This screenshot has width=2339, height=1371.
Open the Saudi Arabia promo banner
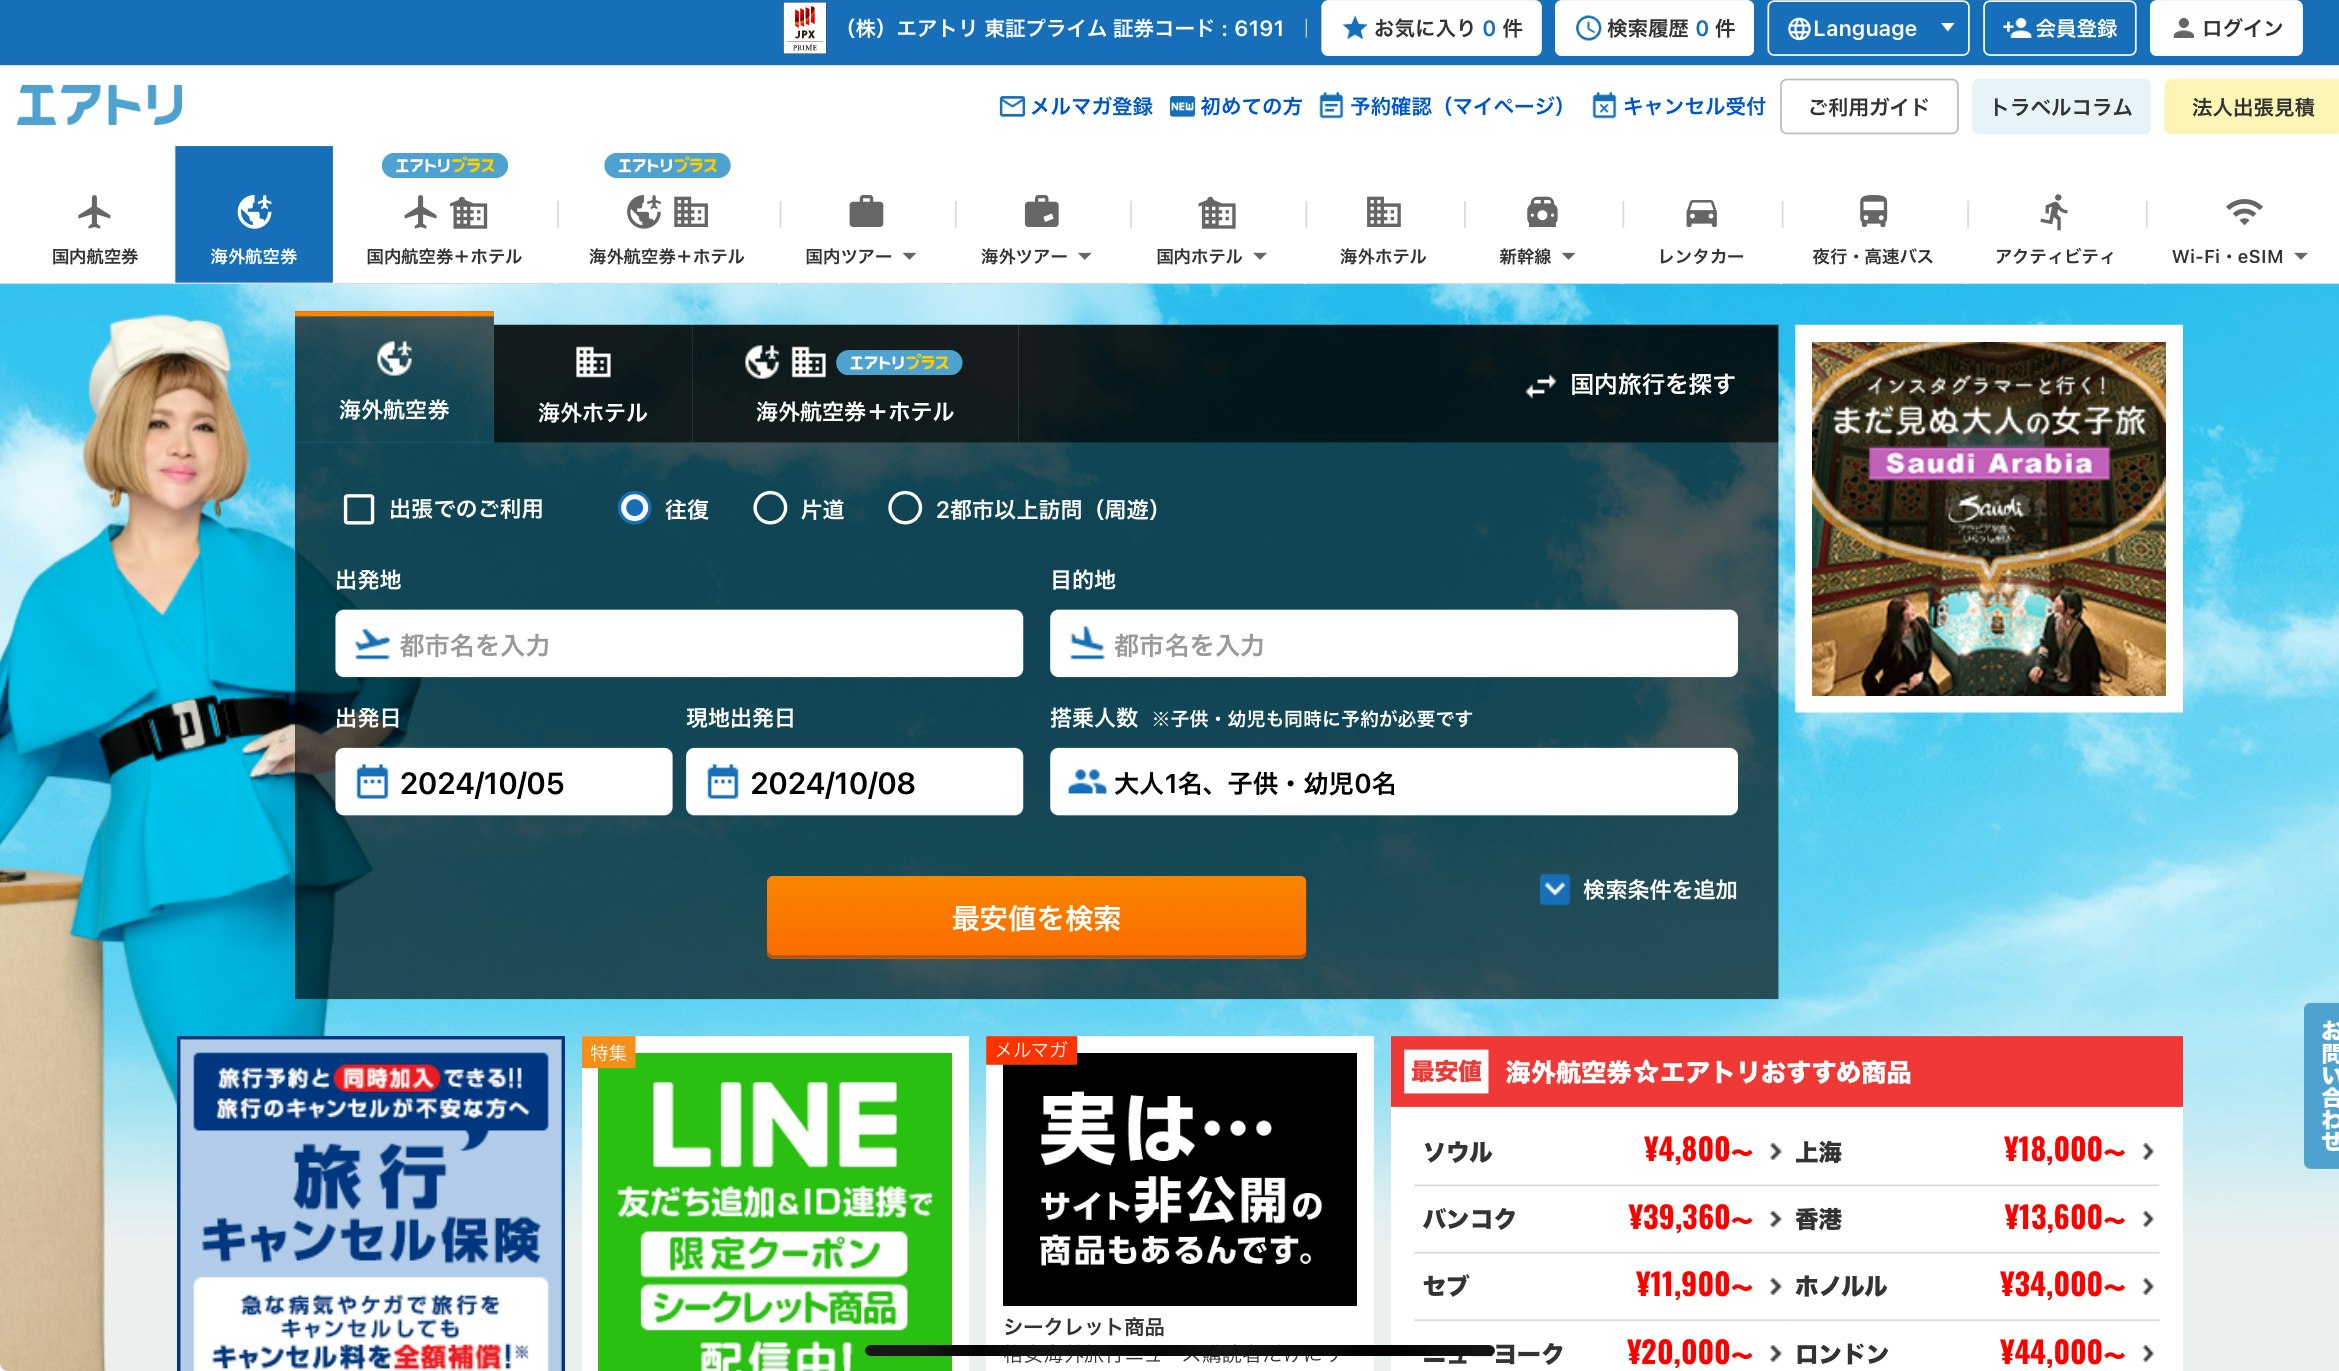pos(1988,519)
